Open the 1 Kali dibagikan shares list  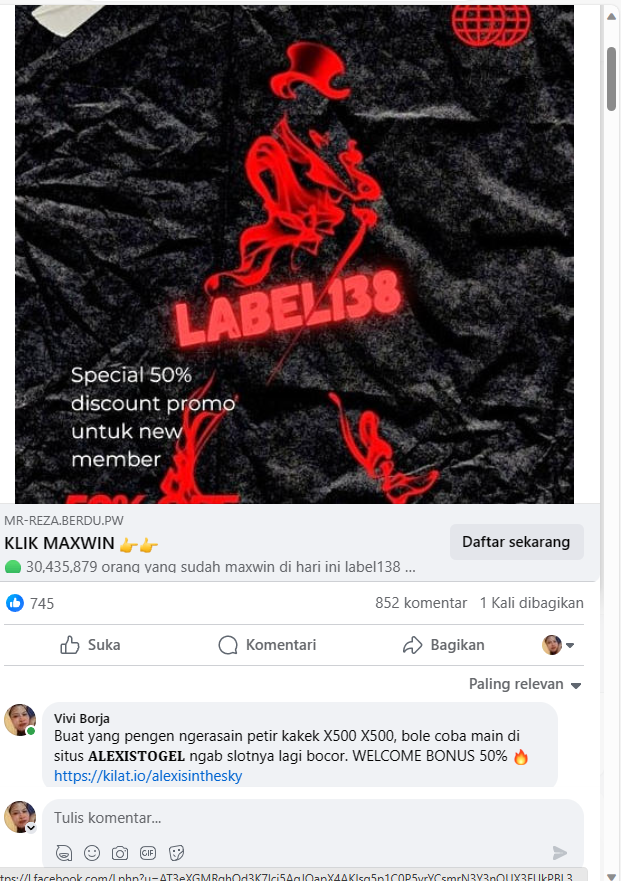coord(532,603)
